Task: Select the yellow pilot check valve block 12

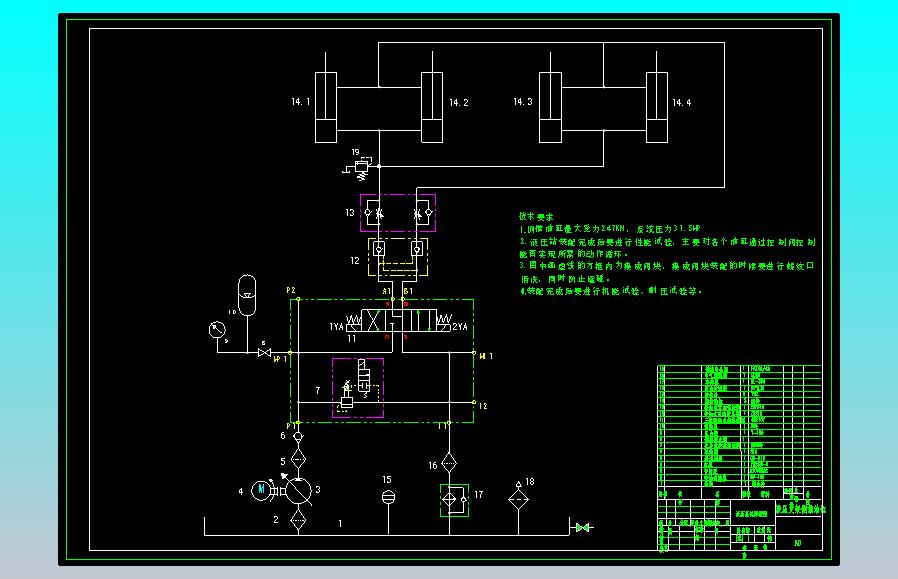Action: (x=398, y=257)
